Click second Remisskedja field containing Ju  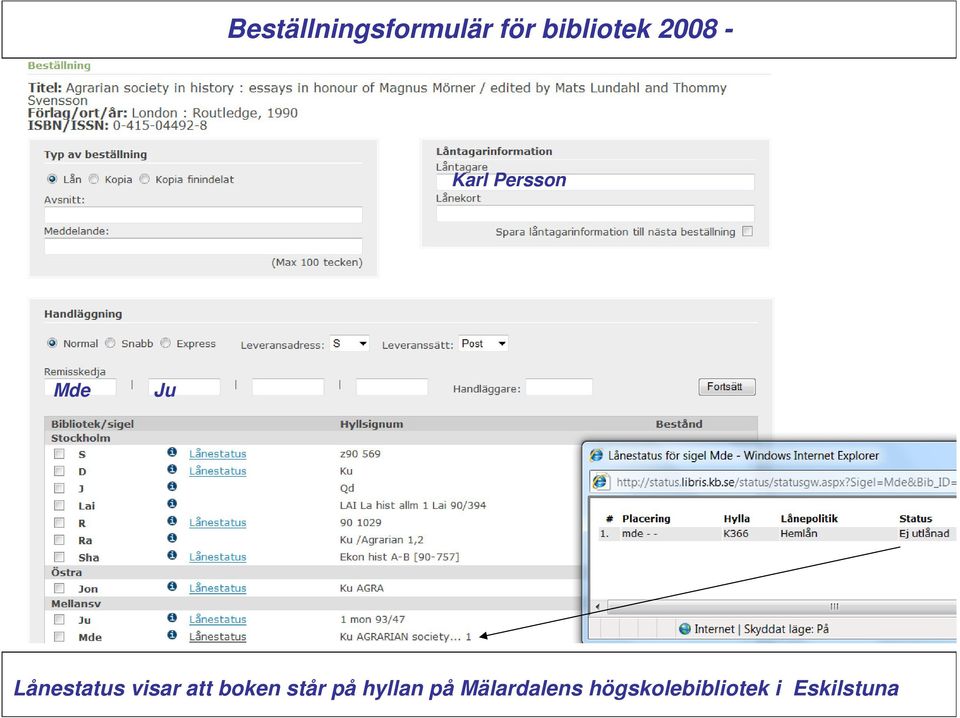[x=184, y=387]
